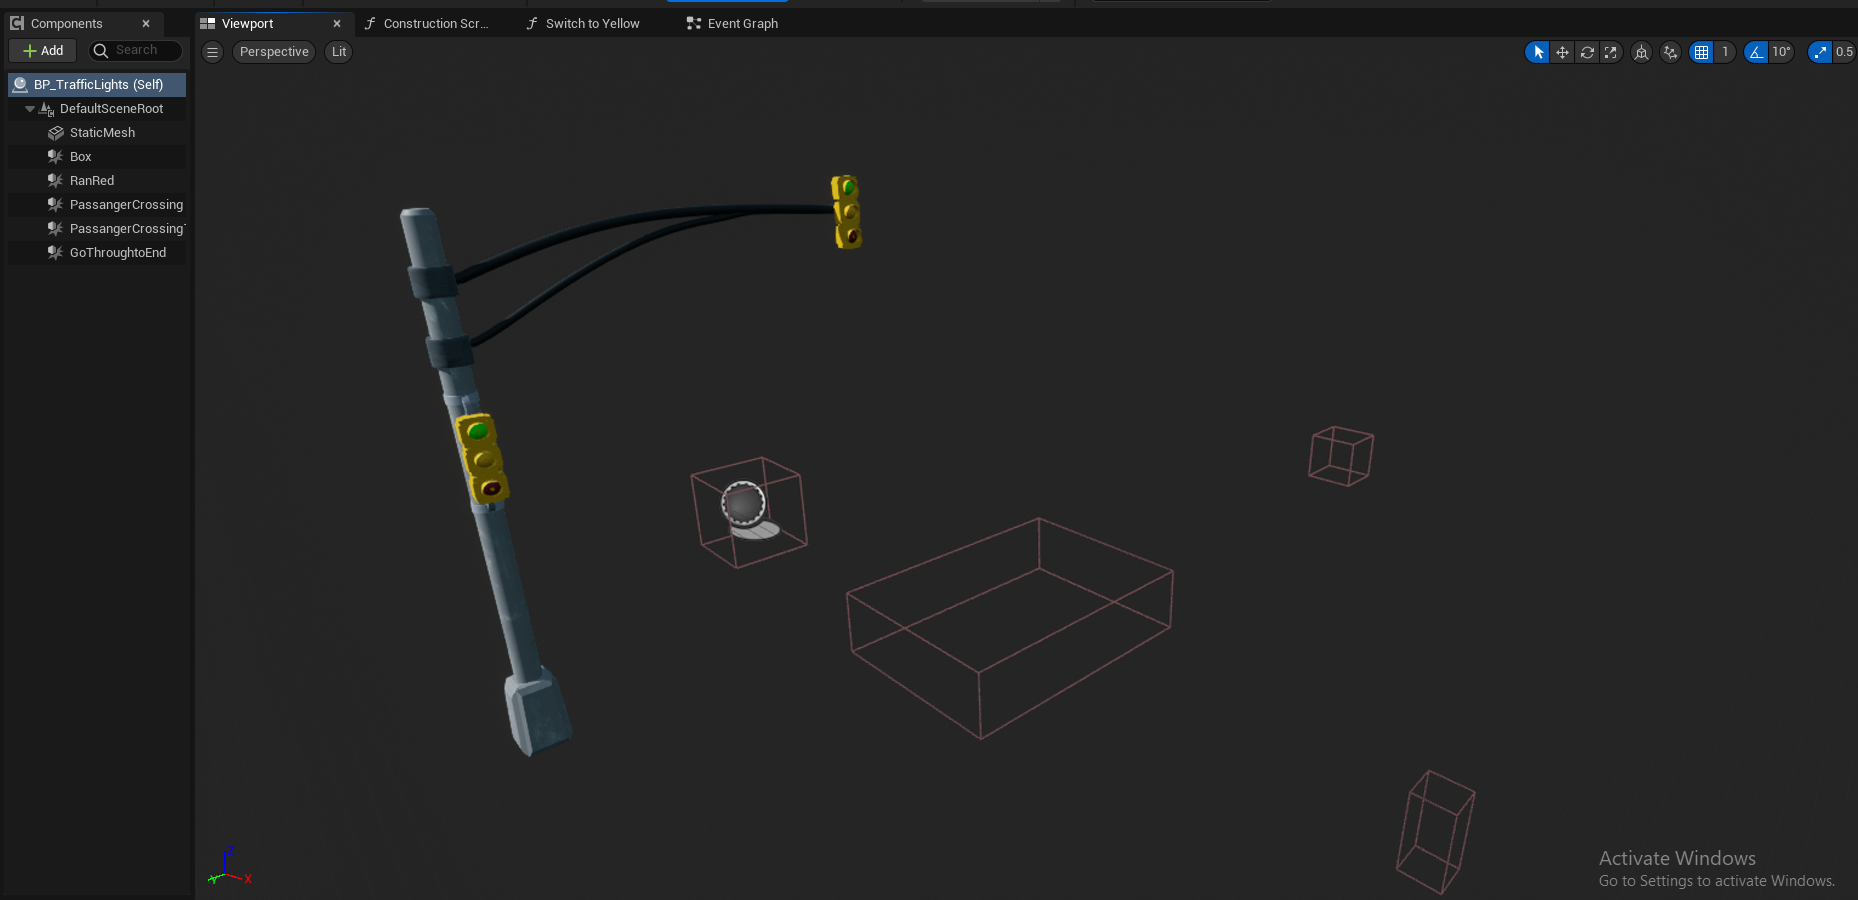Open the rotation snap 10° value dropdown
1858x900 pixels.
click(x=1781, y=52)
